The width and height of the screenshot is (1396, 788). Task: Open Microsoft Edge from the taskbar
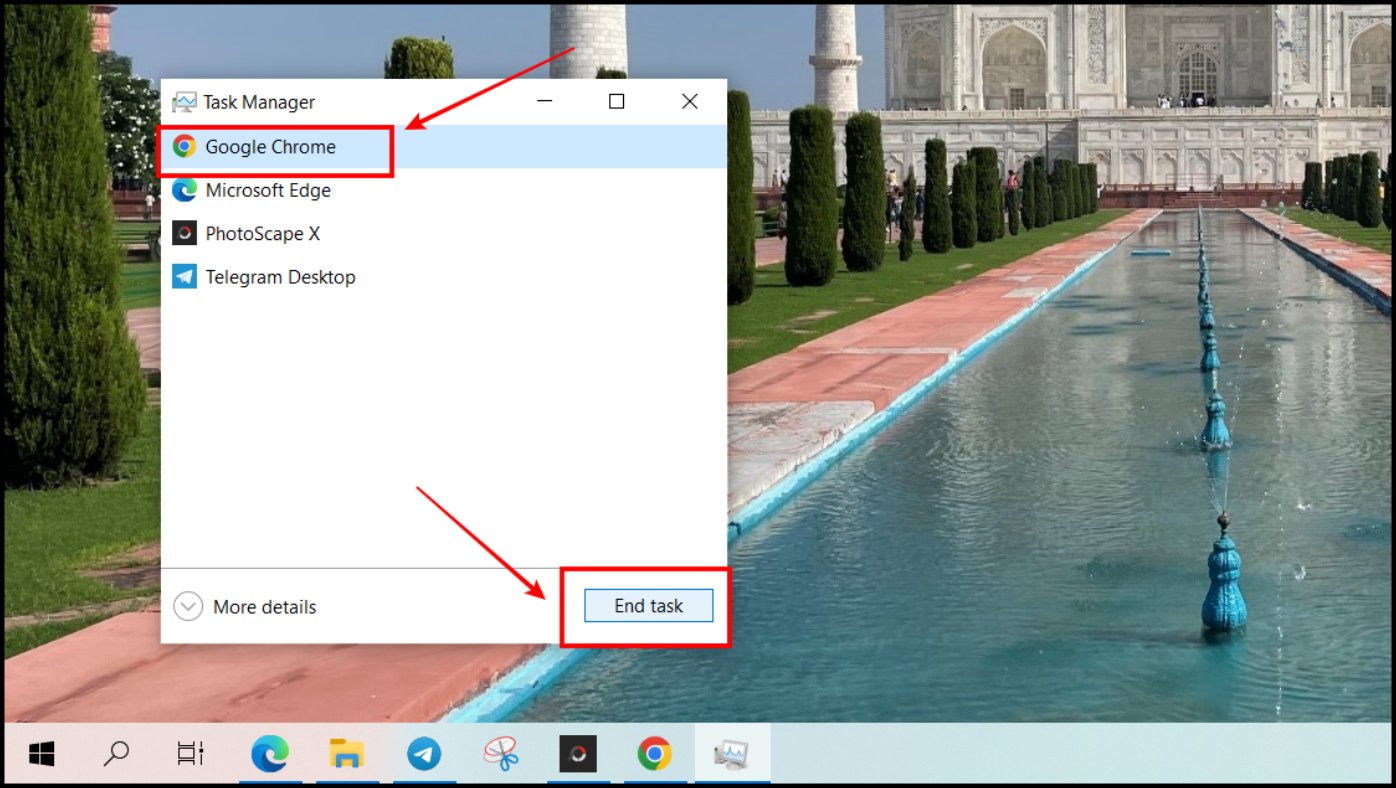pos(270,754)
